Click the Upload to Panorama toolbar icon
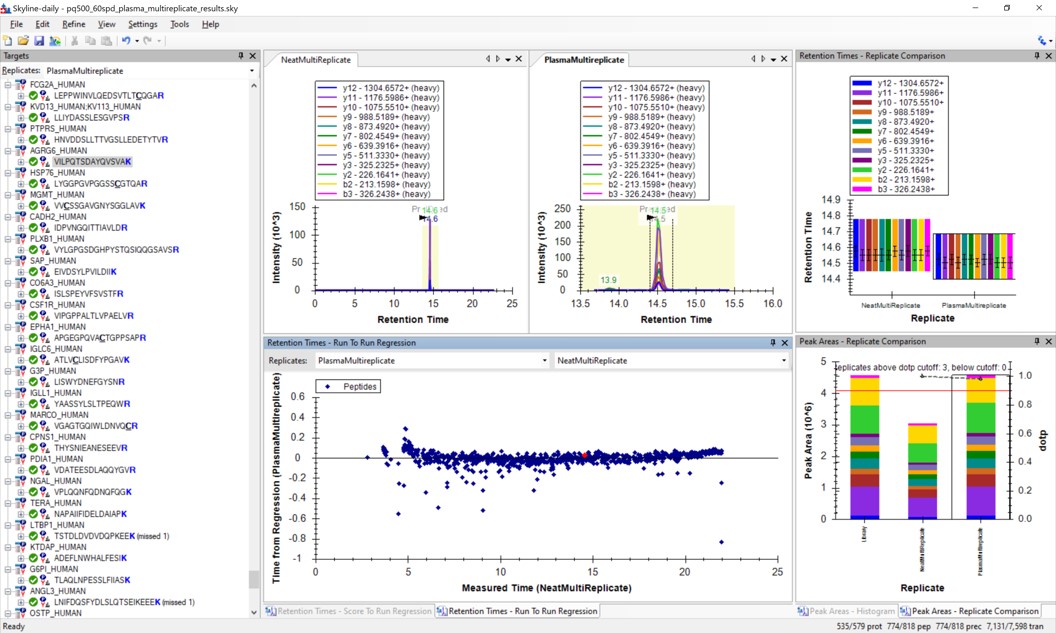 (55, 41)
